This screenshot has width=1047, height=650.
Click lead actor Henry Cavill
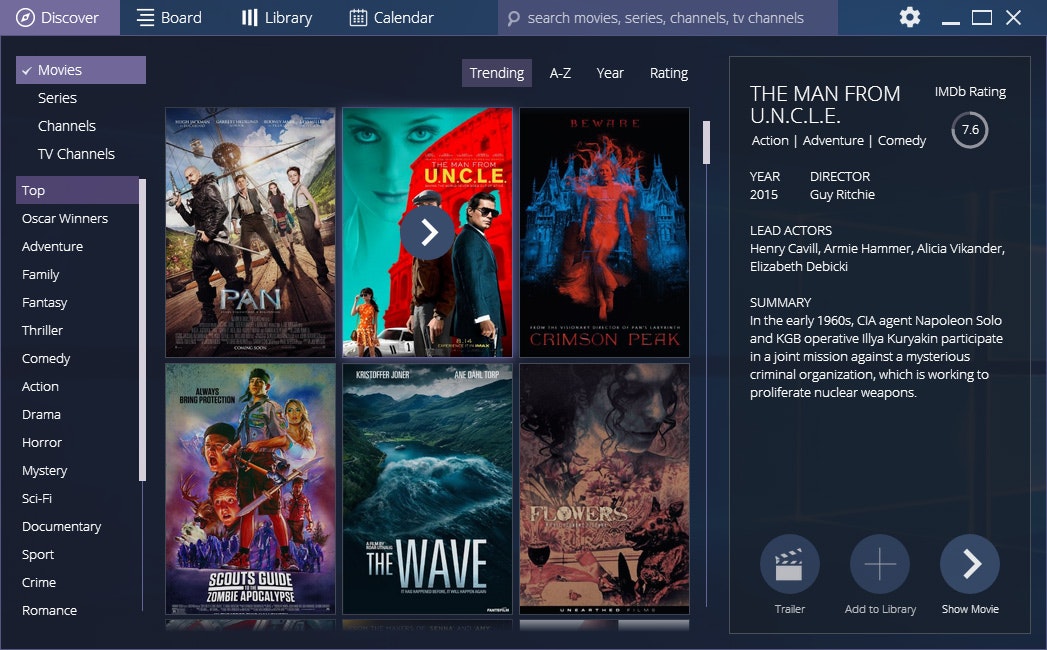coord(784,249)
